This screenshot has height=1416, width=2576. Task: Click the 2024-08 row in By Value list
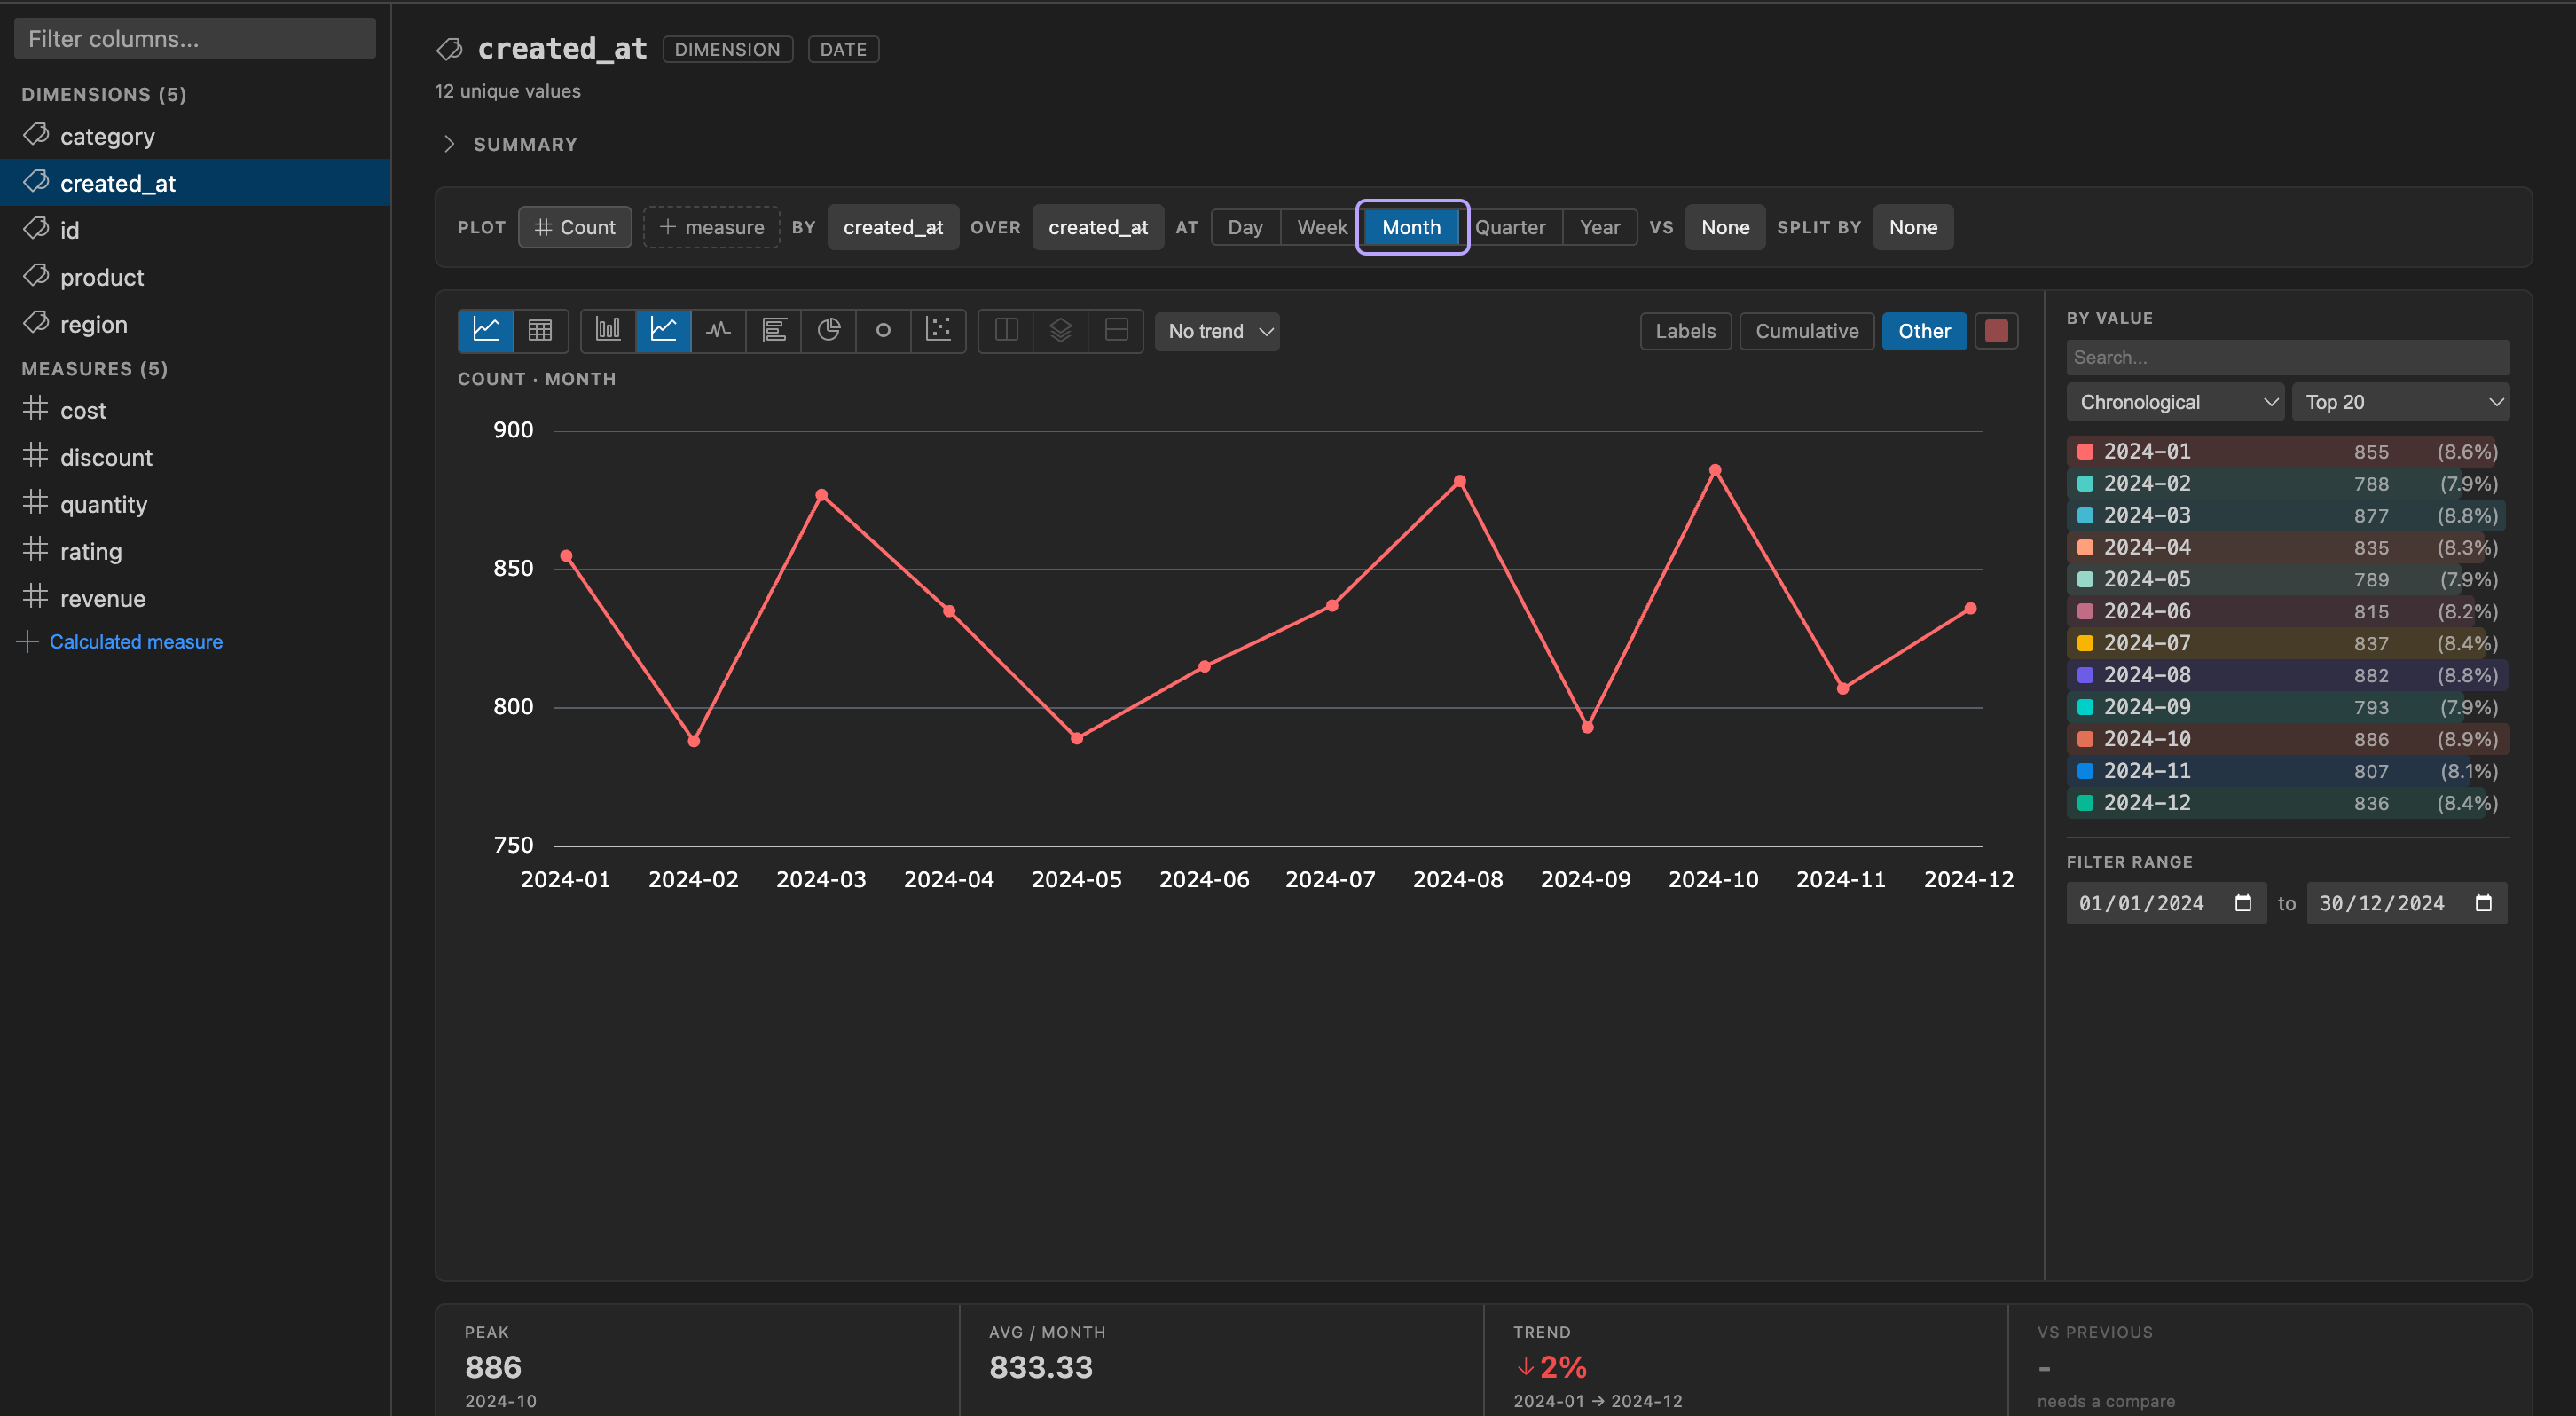(x=2287, y=675)
